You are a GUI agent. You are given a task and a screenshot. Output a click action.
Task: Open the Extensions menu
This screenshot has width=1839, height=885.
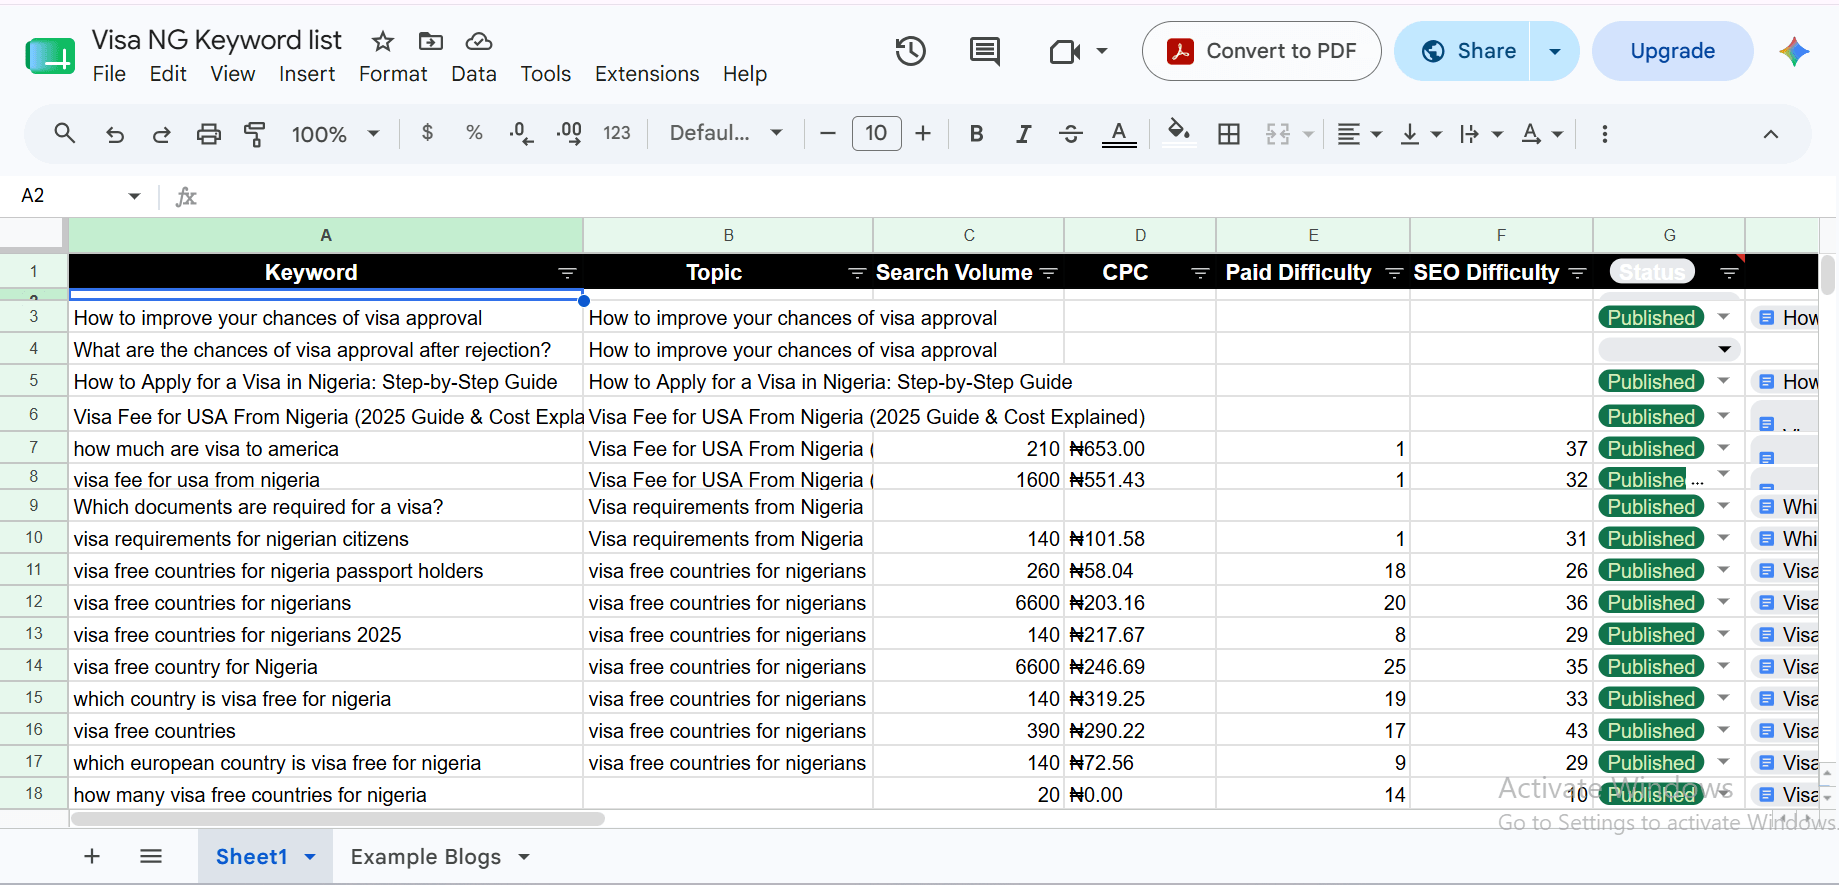pyautogui.click(x=647, y=74)
